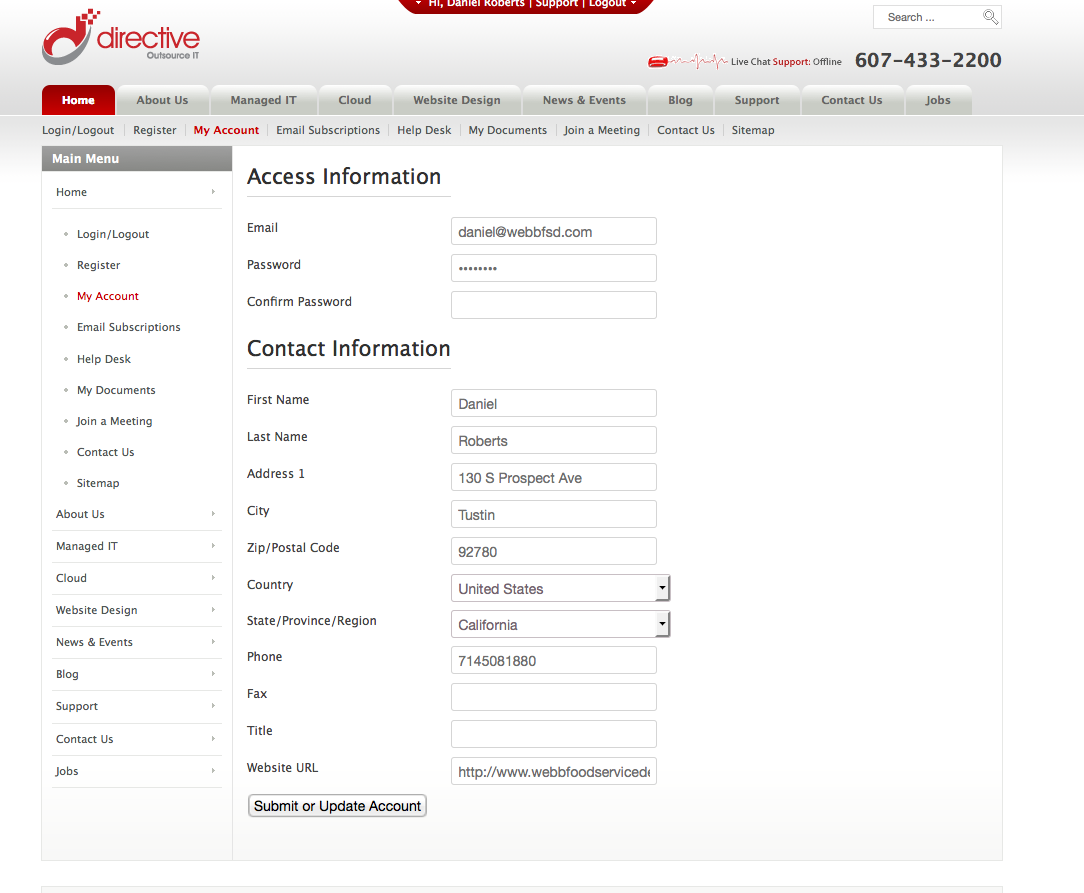Open the Website Design tab
1084x893 pixels.
pyautogui.click(x=457, y=100)
